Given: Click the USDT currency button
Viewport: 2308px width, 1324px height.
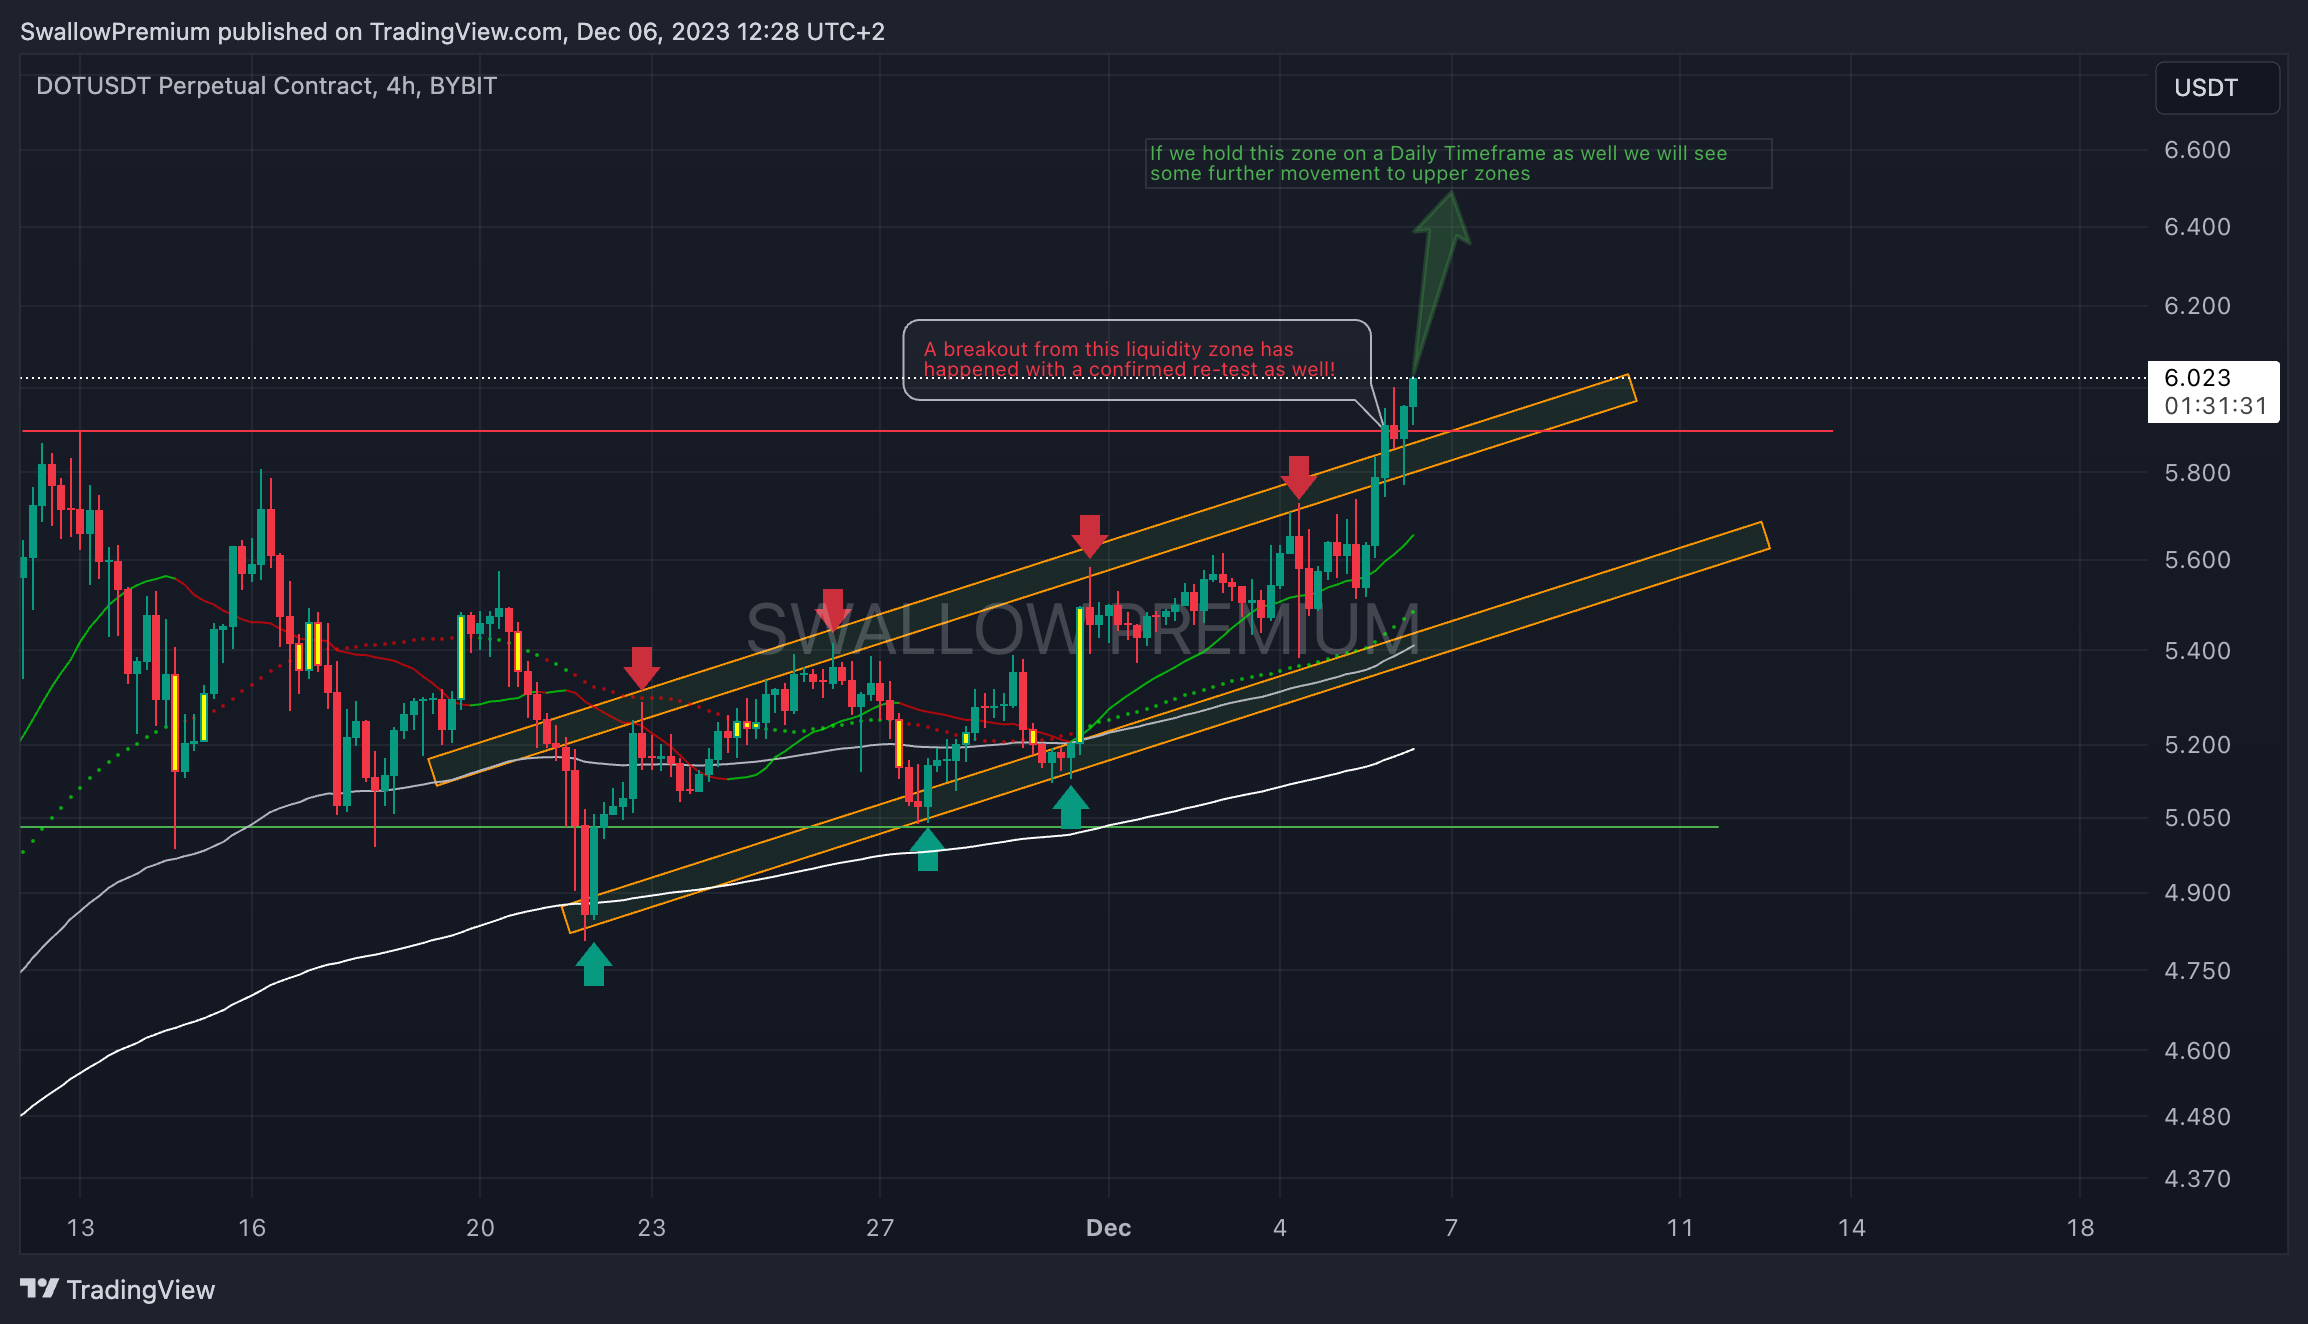Looking at the screenshot, I should click(x=2217, y=88).
